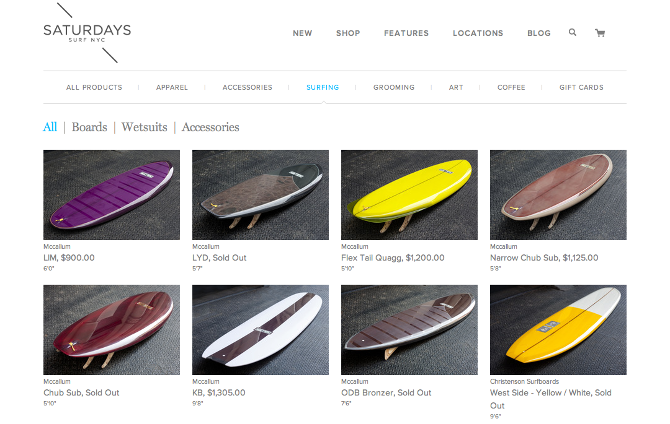Open the purple LIM surfboard thumbnail
670x424 pixels.
112,195
